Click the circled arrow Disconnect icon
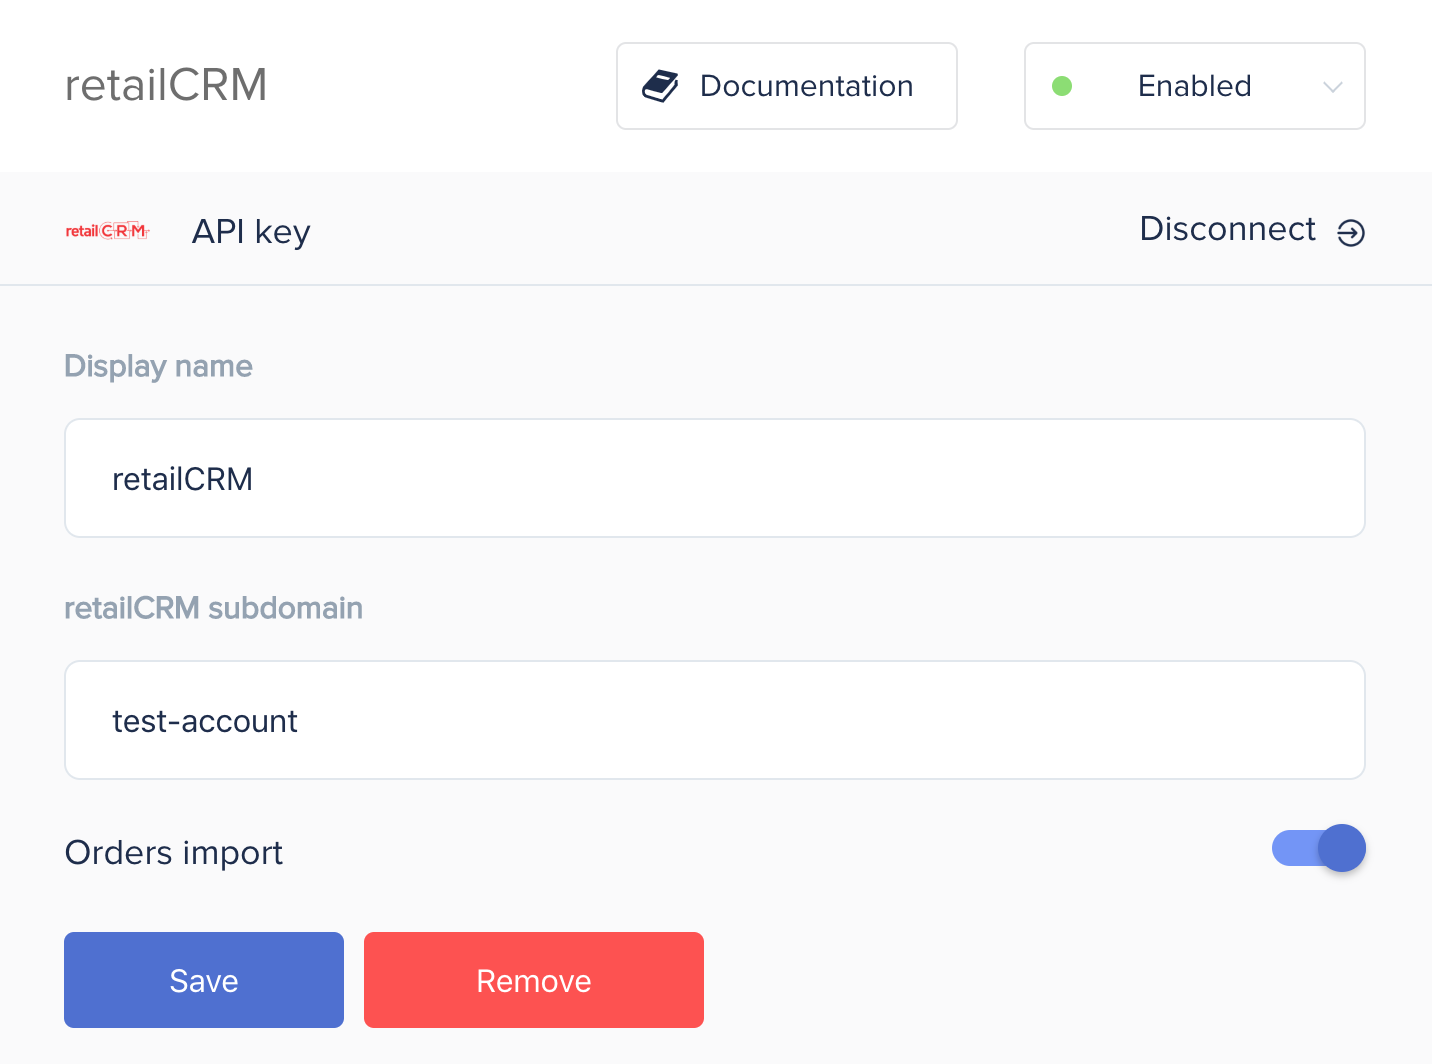This screenshot has width=1432, height=1064. 1351,233
